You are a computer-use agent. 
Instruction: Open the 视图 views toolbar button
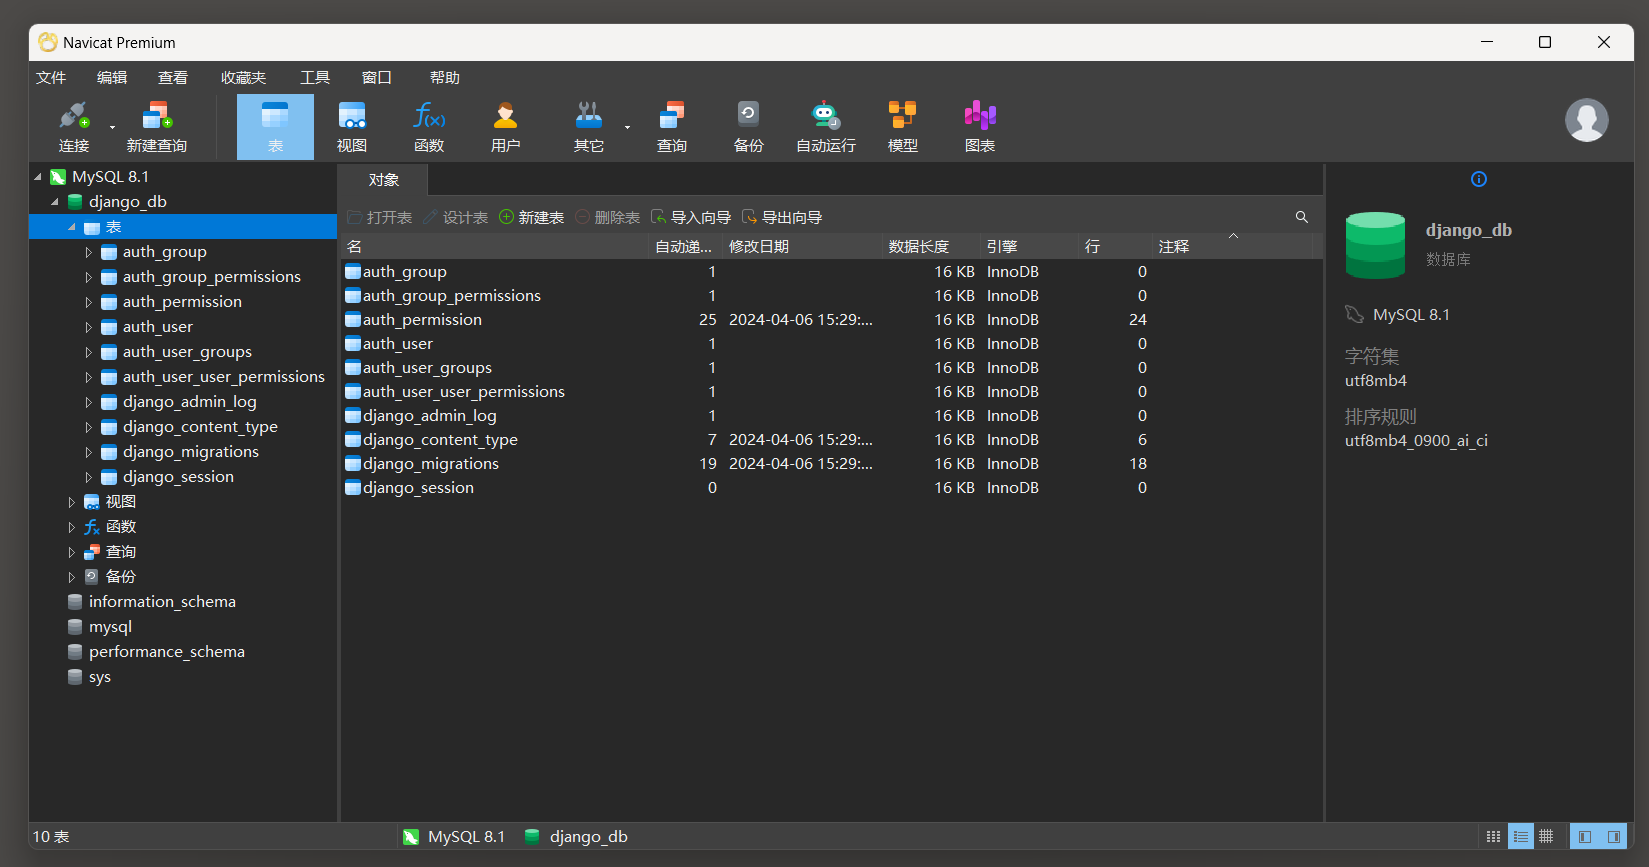(x=352, y=126)
